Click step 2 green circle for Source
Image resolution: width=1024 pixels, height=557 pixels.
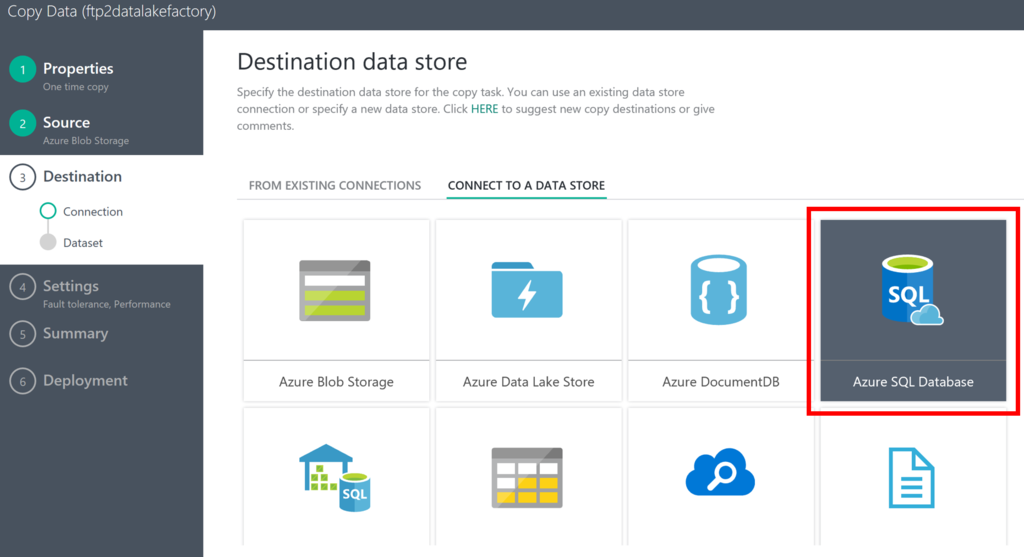pos(23,123)
